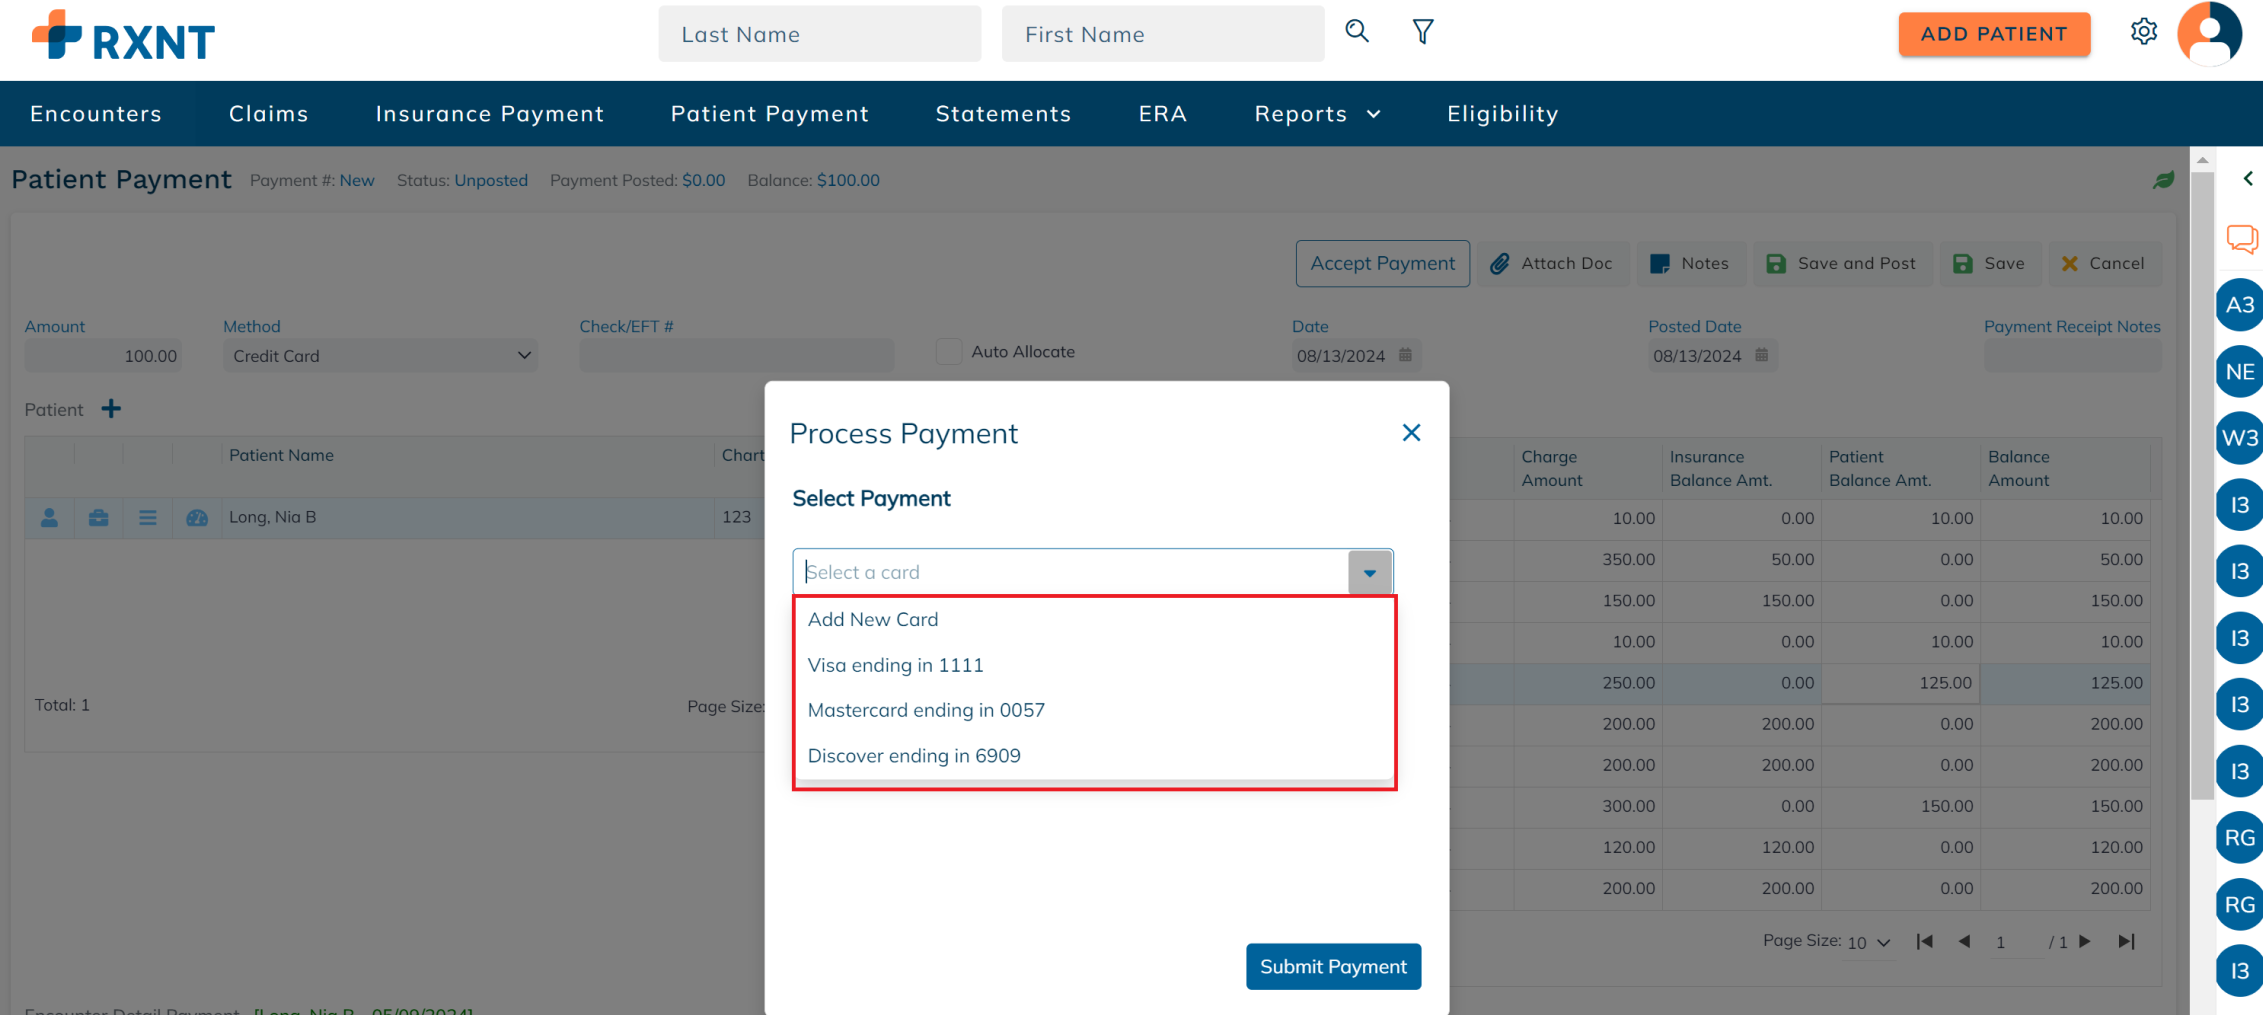2263x1015 pixels.
Task: Open the filter funnel icon
Action: coord(1423,32)
